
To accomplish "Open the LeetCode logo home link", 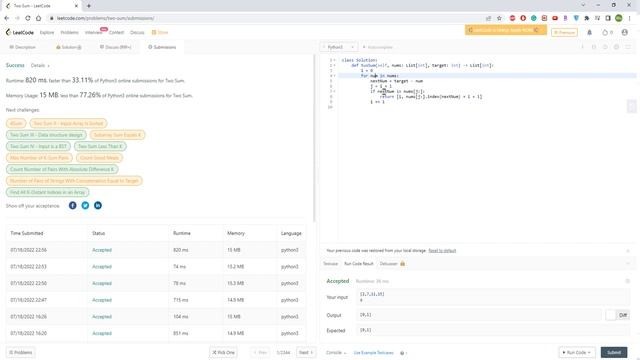I will 20,32.
